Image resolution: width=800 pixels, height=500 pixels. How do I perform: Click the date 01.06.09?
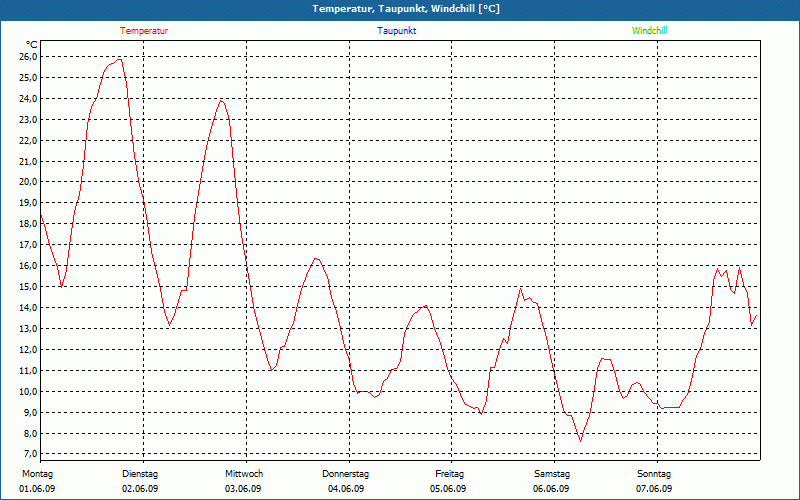click(37, 489)
